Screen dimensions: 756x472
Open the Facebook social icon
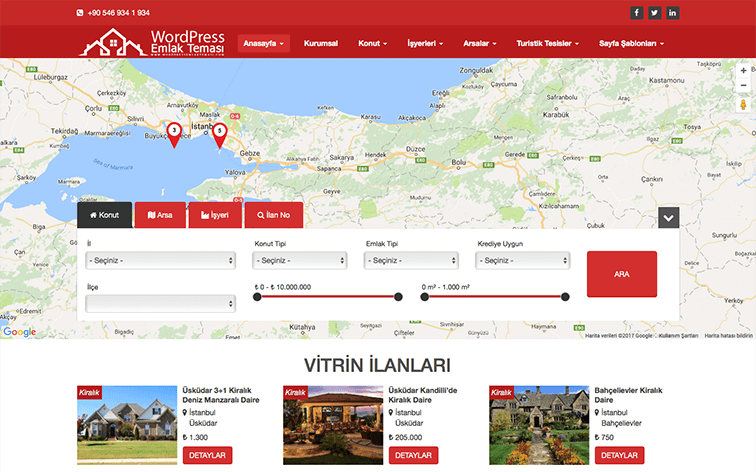[x=636, y=13]
